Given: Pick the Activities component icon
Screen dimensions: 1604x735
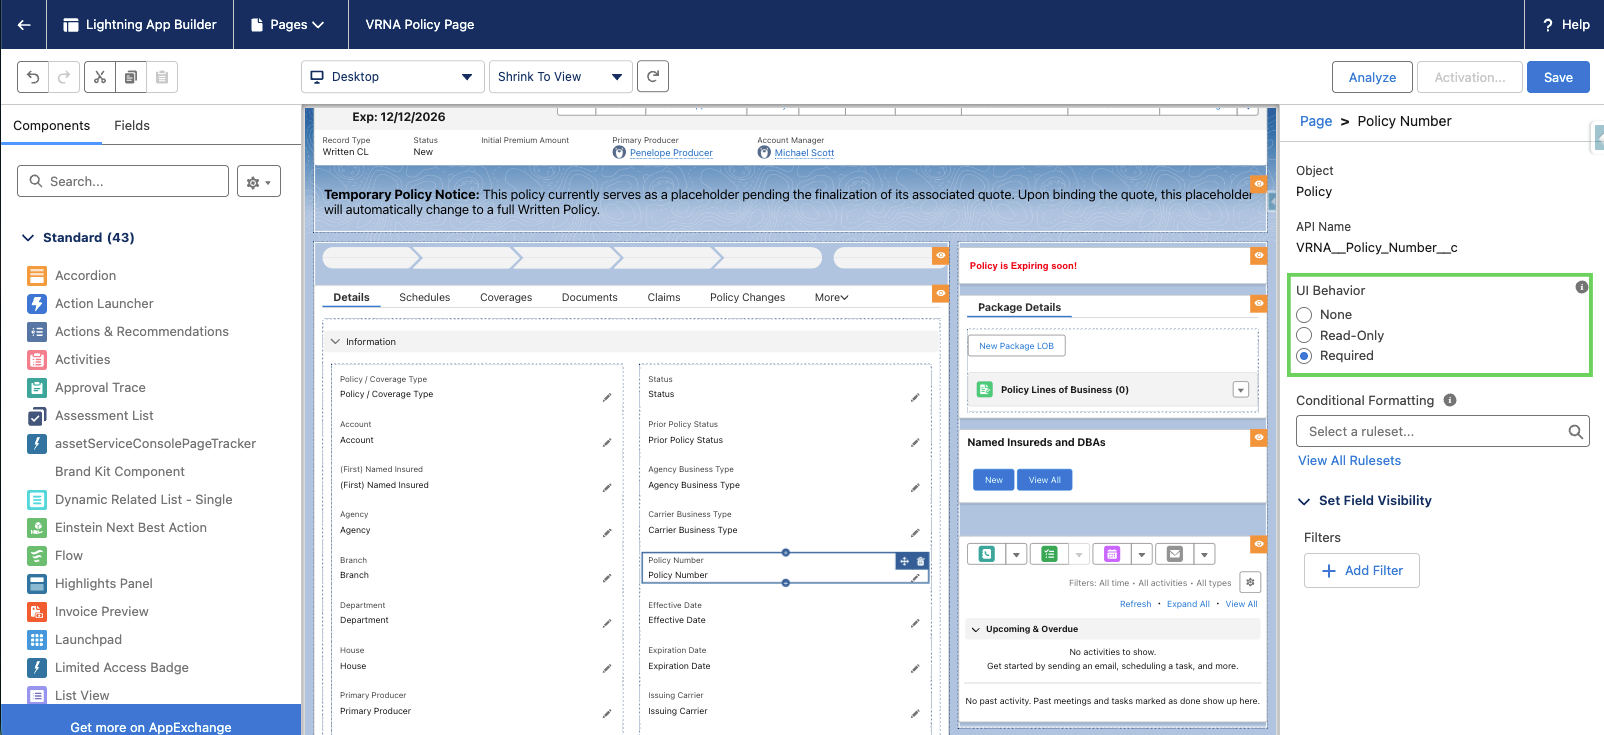Looking at the screenshot, I should (x=37, y=360).
